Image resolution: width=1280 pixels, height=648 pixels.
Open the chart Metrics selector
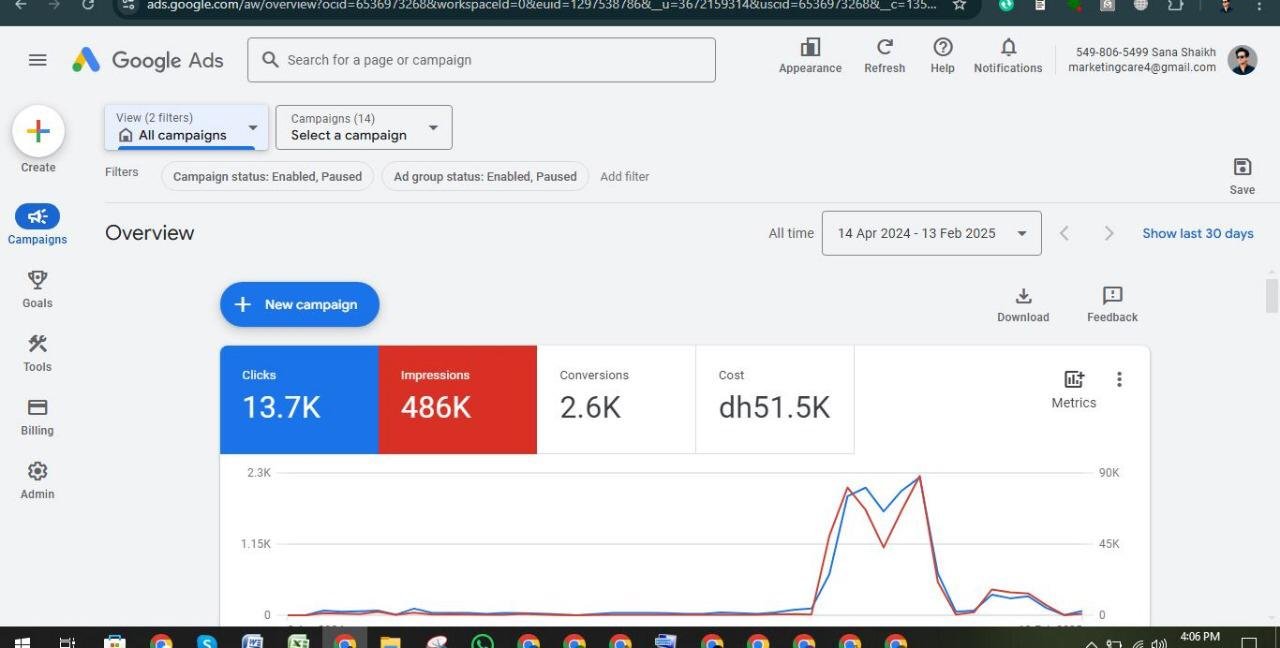[1074, 389]
